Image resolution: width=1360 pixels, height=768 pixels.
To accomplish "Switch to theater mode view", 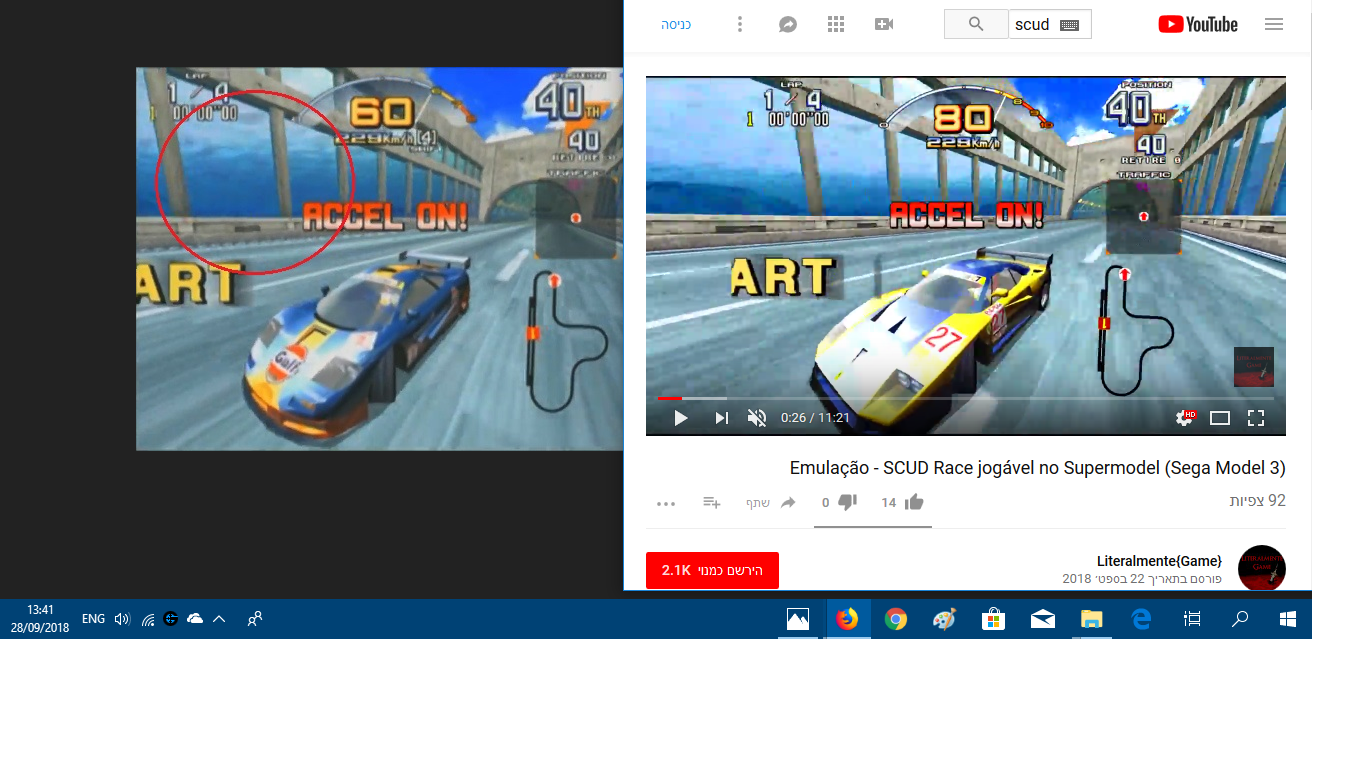I will (x=1220, y=418).
